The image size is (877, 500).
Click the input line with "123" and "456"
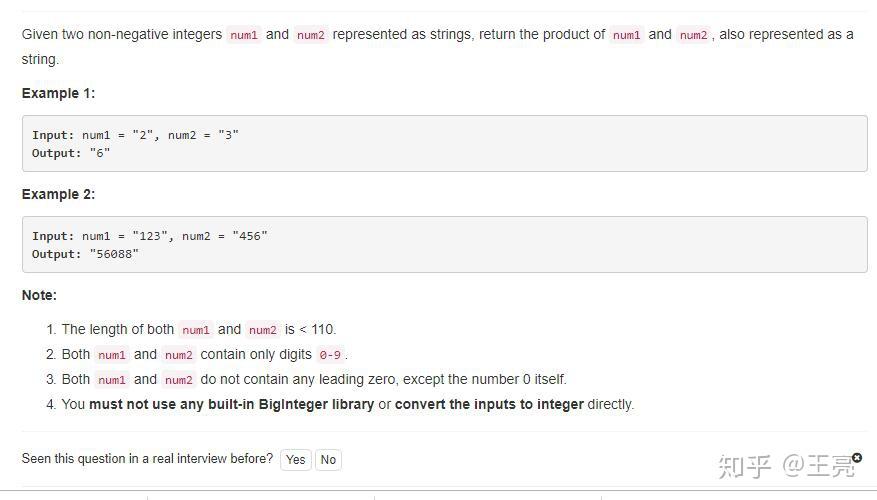point(150,236)
